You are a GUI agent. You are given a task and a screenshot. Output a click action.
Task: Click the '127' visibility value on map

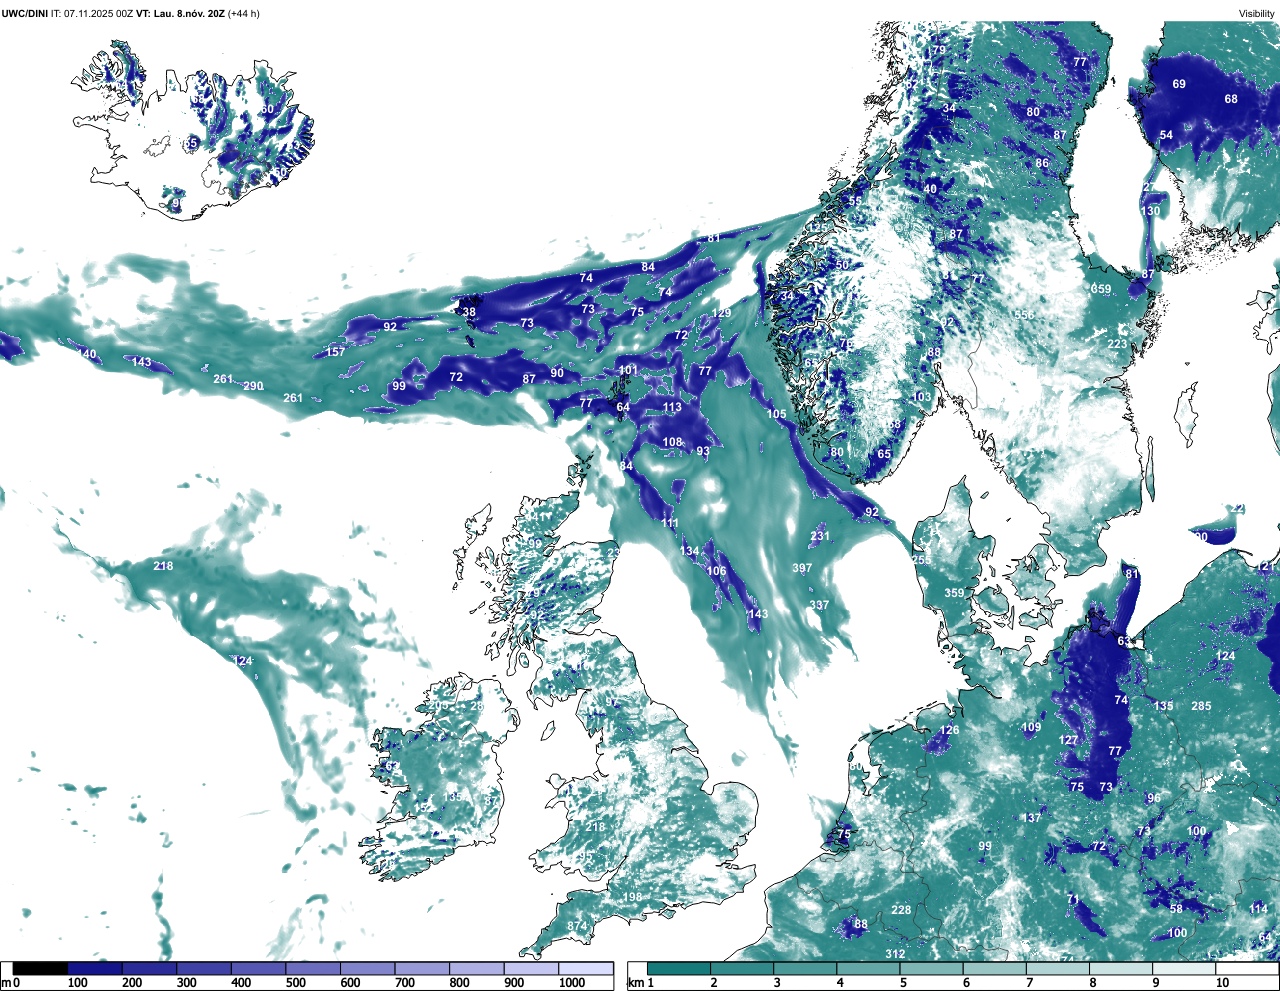point(1069,740)
